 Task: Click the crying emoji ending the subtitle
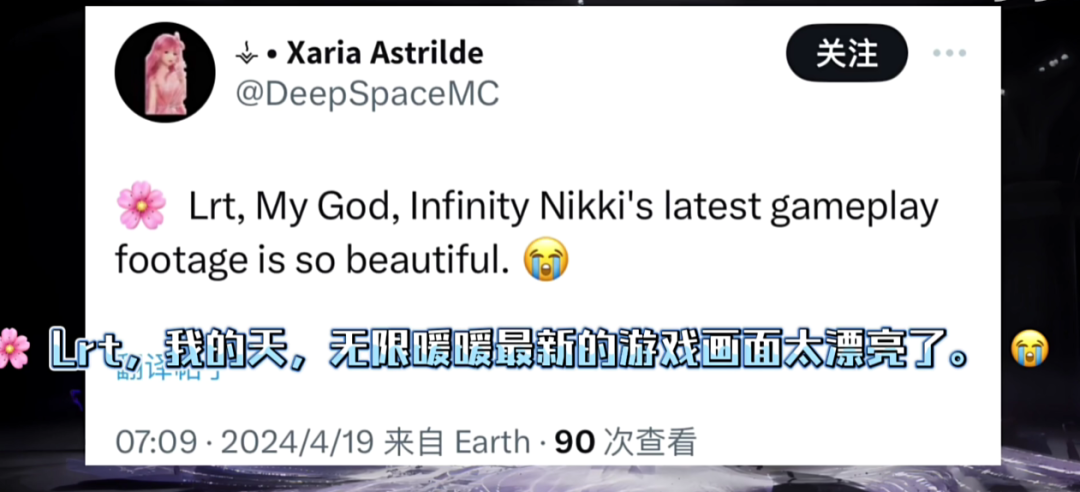click(x=1028, y=350)
